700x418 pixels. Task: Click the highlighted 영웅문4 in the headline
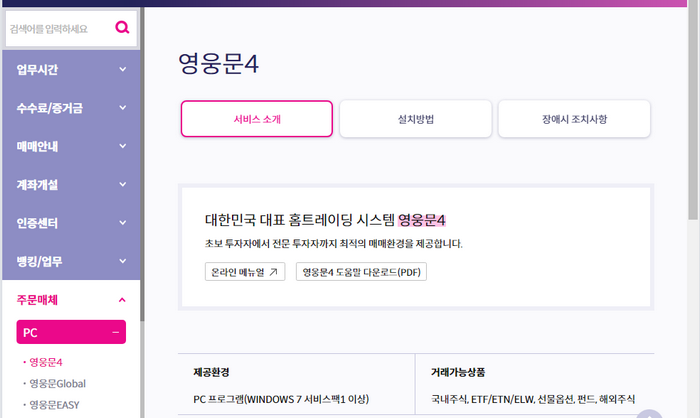pyautogui.click(x=421, y=220)
